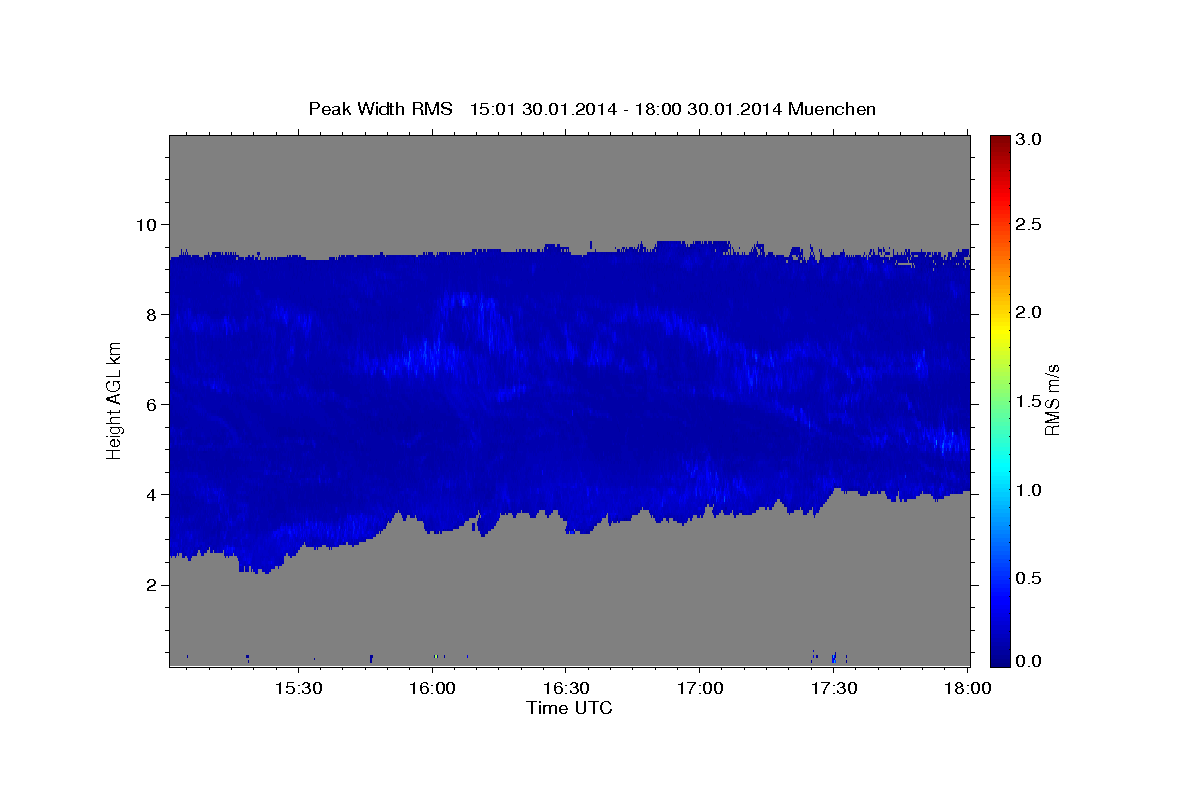Image resolution: width=1200 pixels, height=800 pixels.
Task: Click the 'RMS m/s' colorbar label
Action: tap(1052, 400)
